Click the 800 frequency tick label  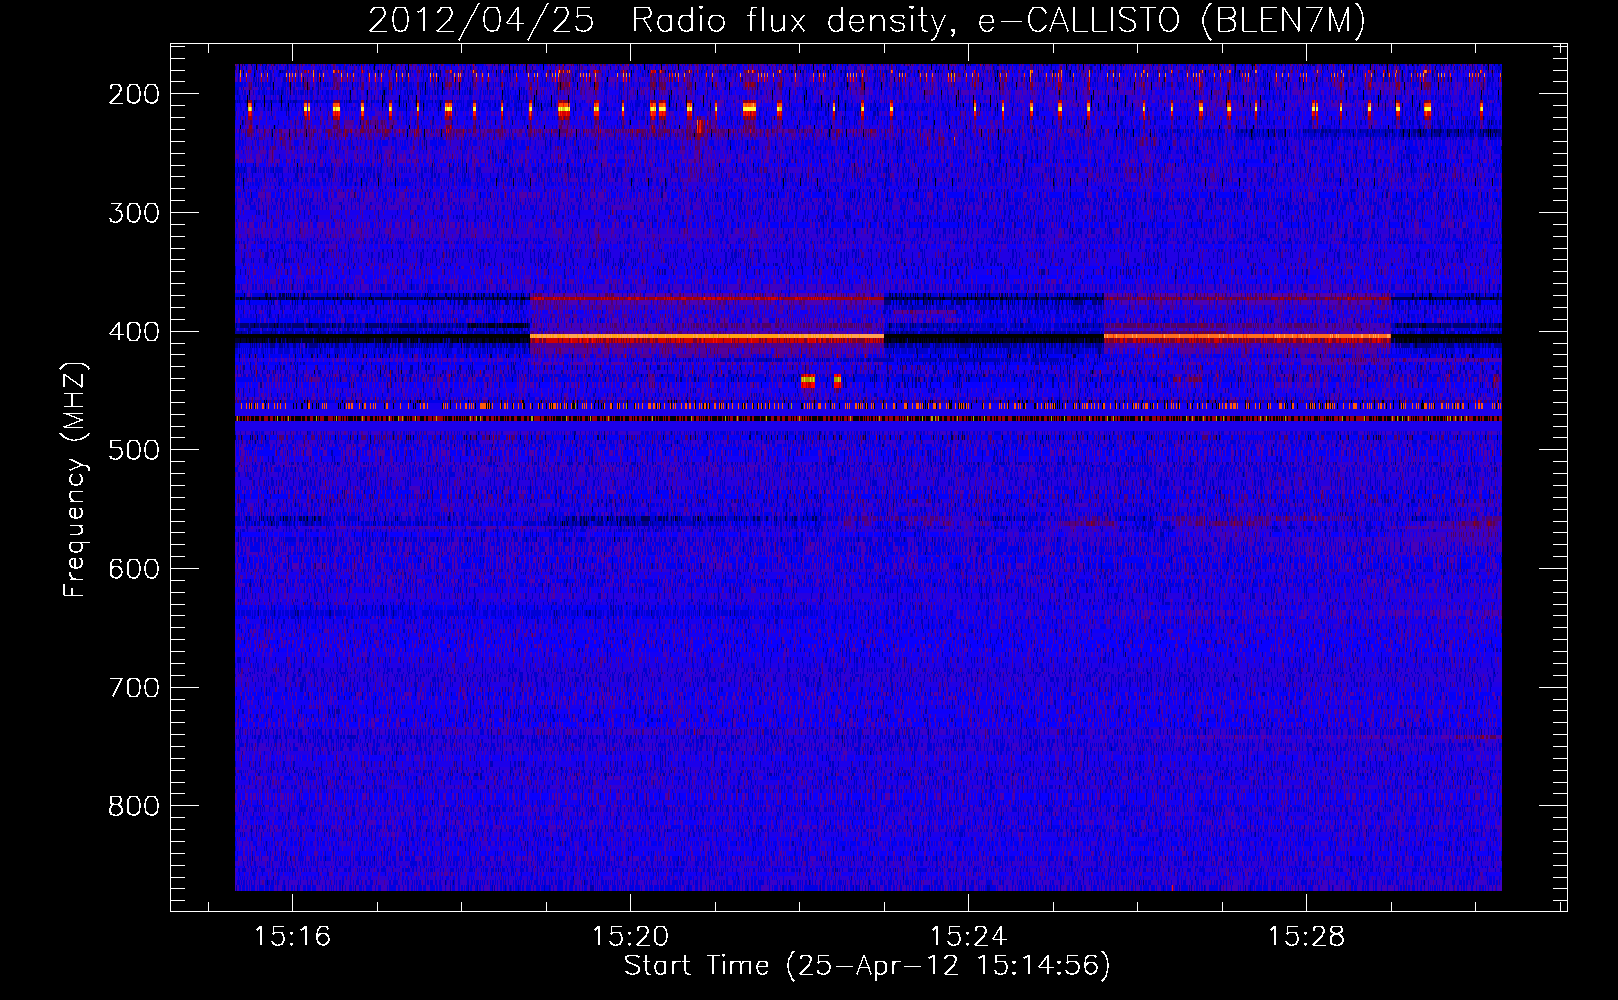133,806
